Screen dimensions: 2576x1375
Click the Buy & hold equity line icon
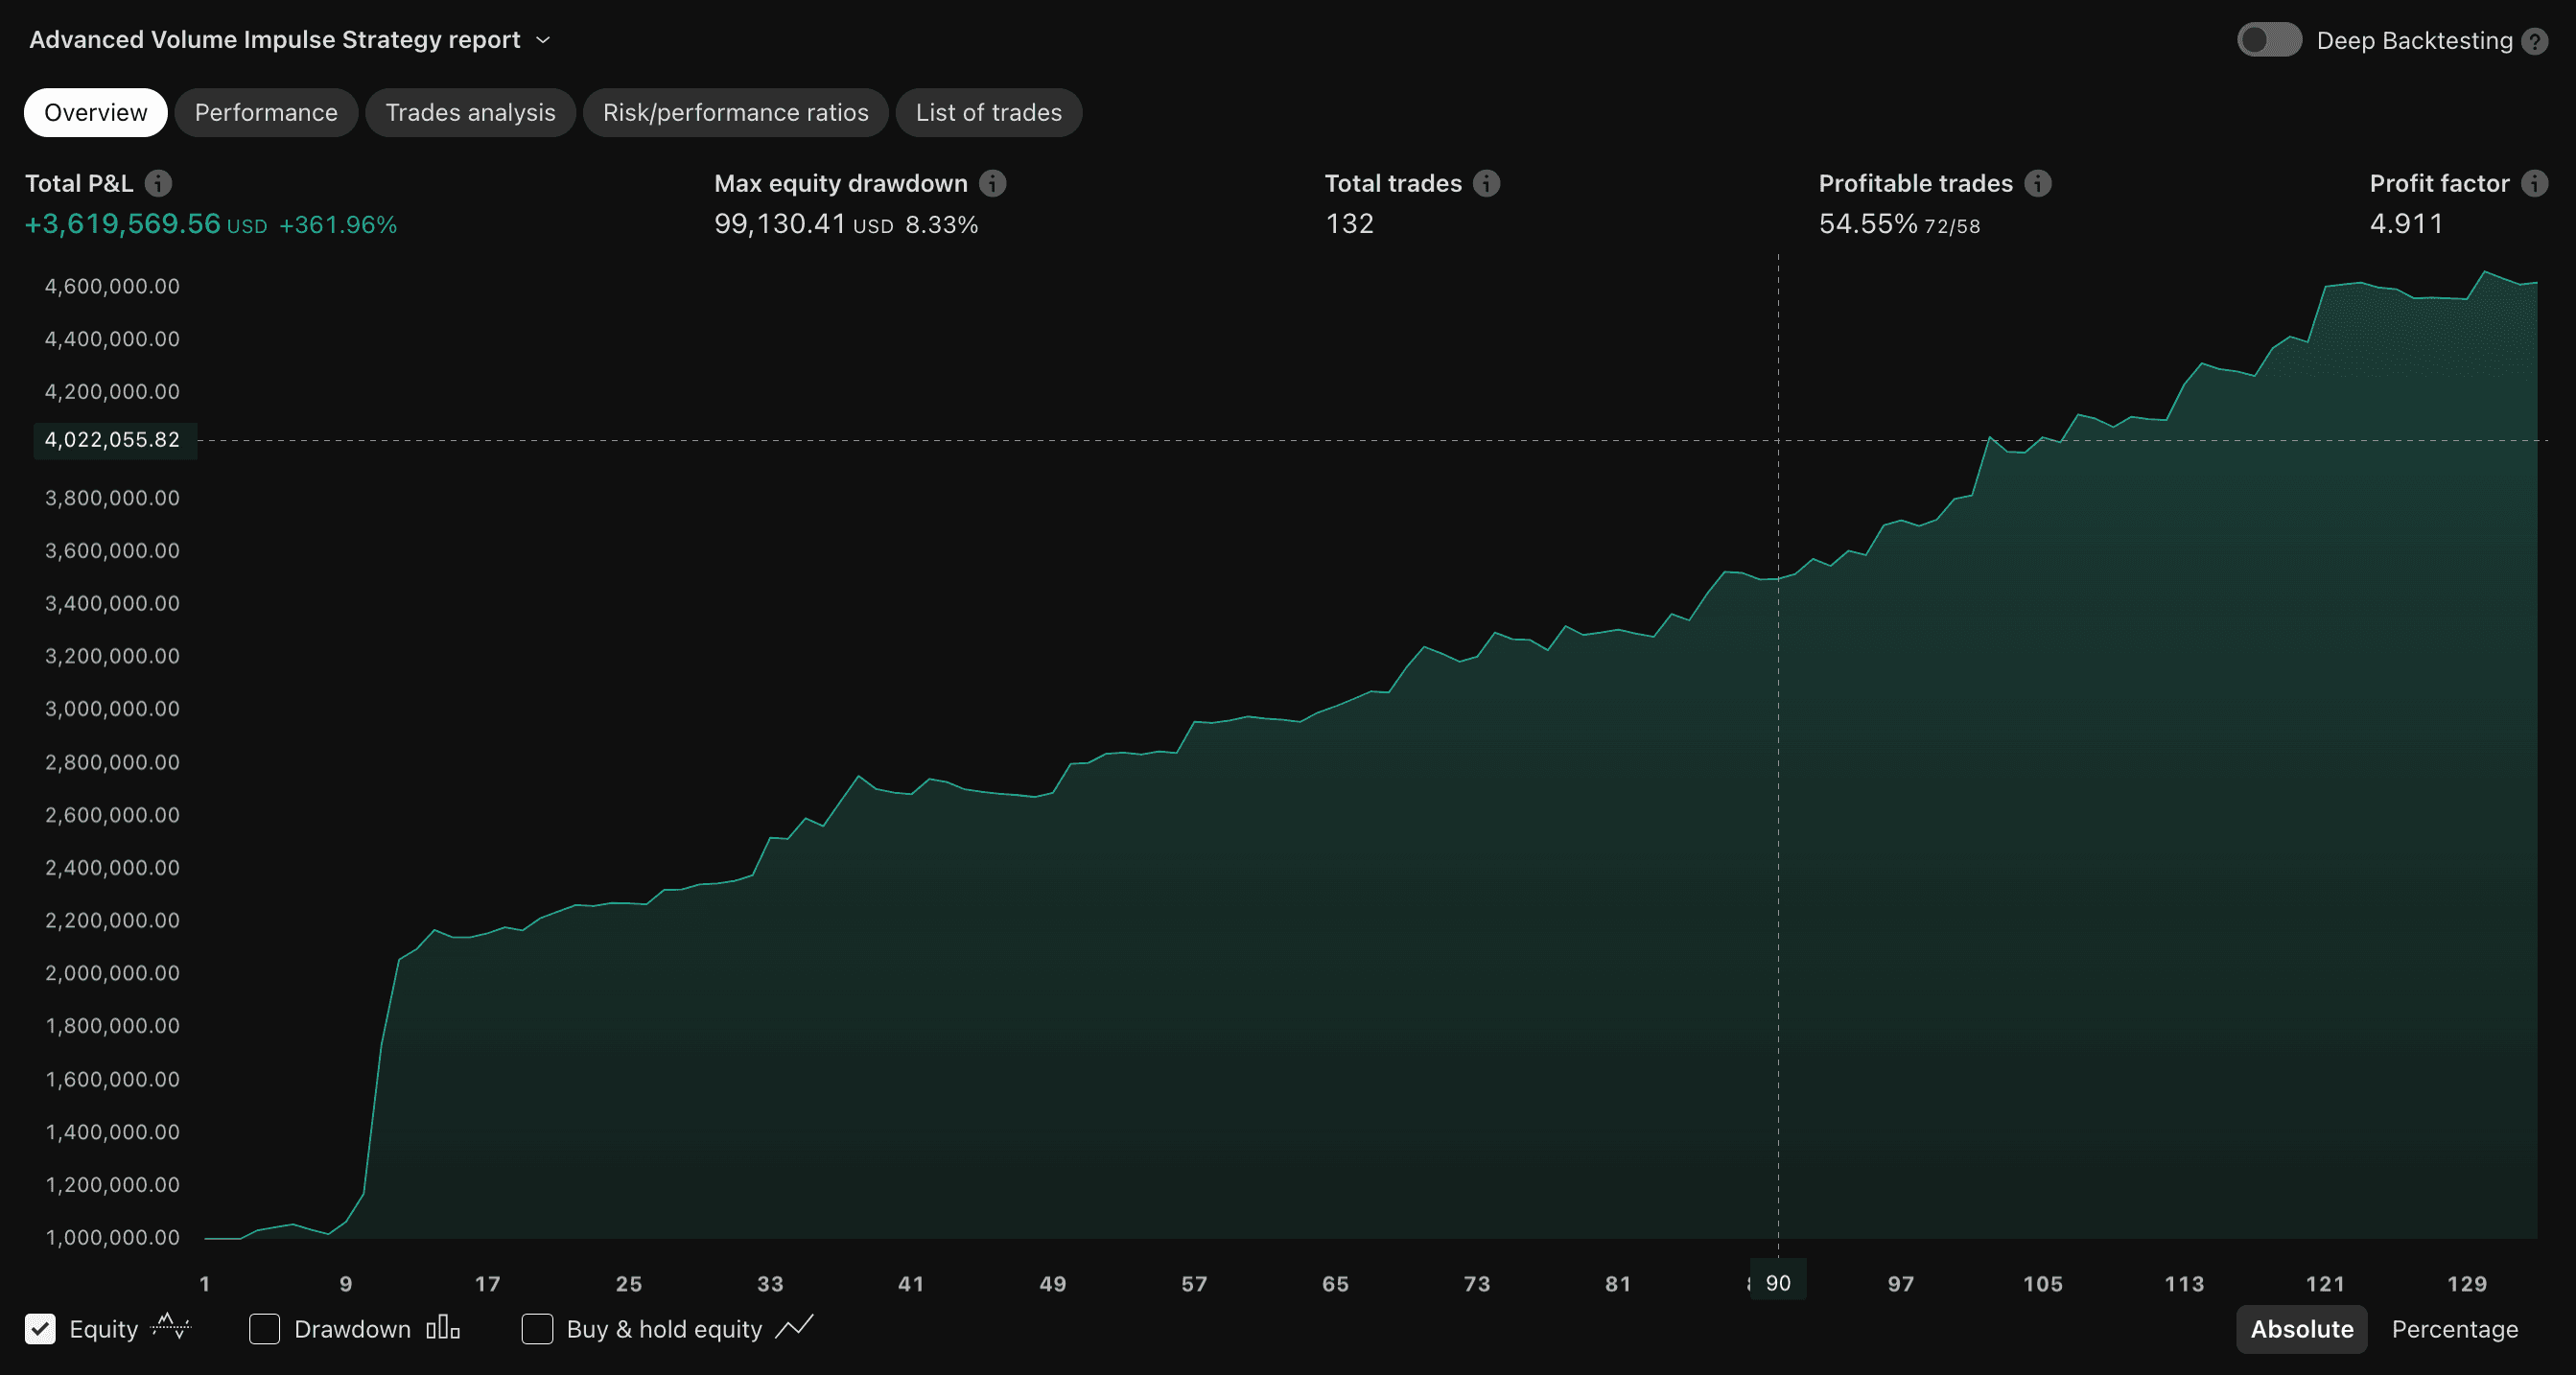[x=794, y=1328]
